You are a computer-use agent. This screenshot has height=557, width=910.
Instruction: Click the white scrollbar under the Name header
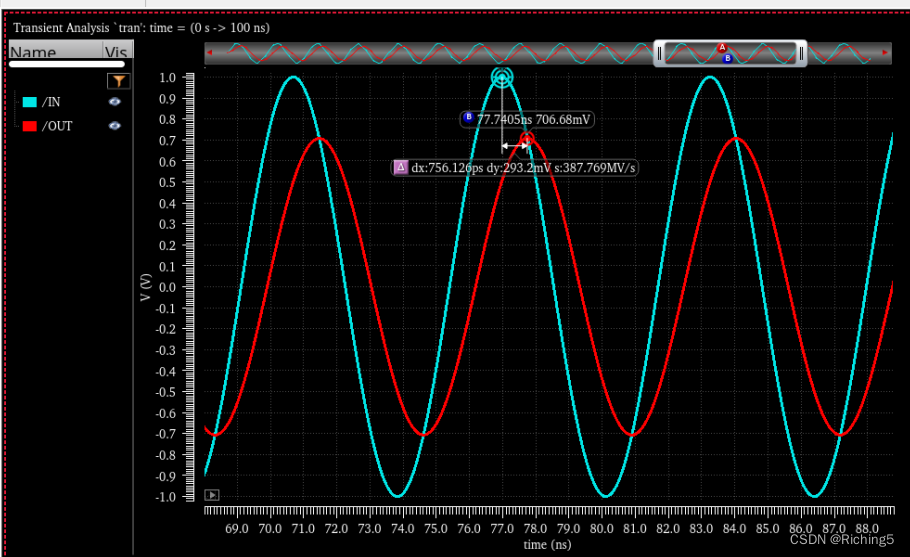[67, 64]
